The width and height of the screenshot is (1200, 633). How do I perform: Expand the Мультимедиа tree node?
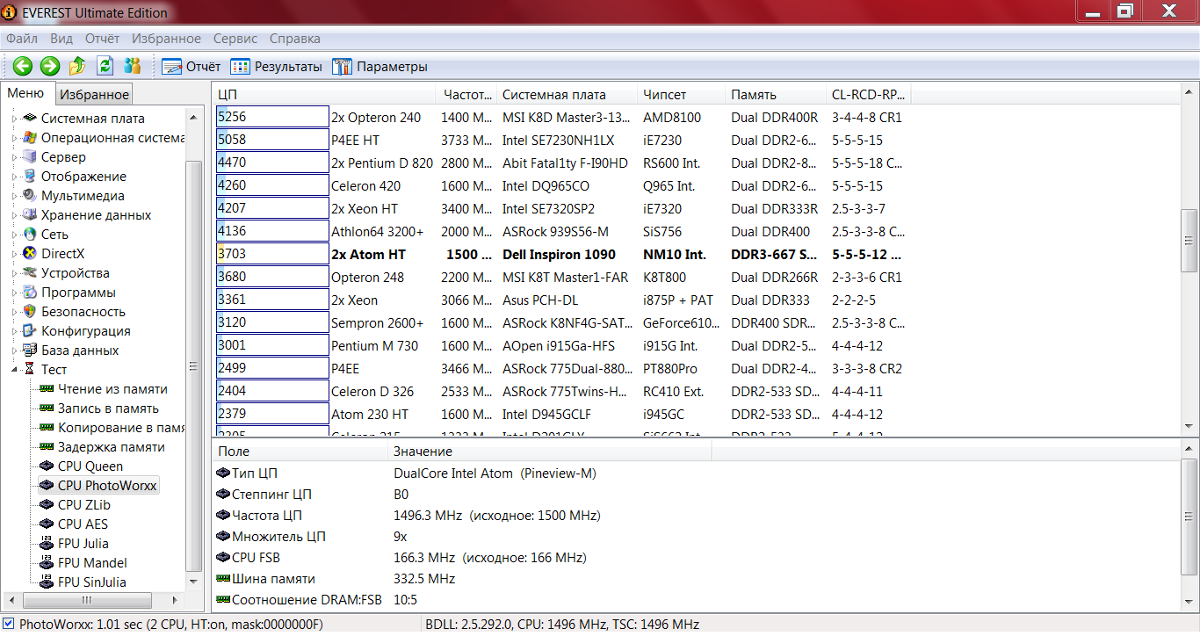pos(15,196)
